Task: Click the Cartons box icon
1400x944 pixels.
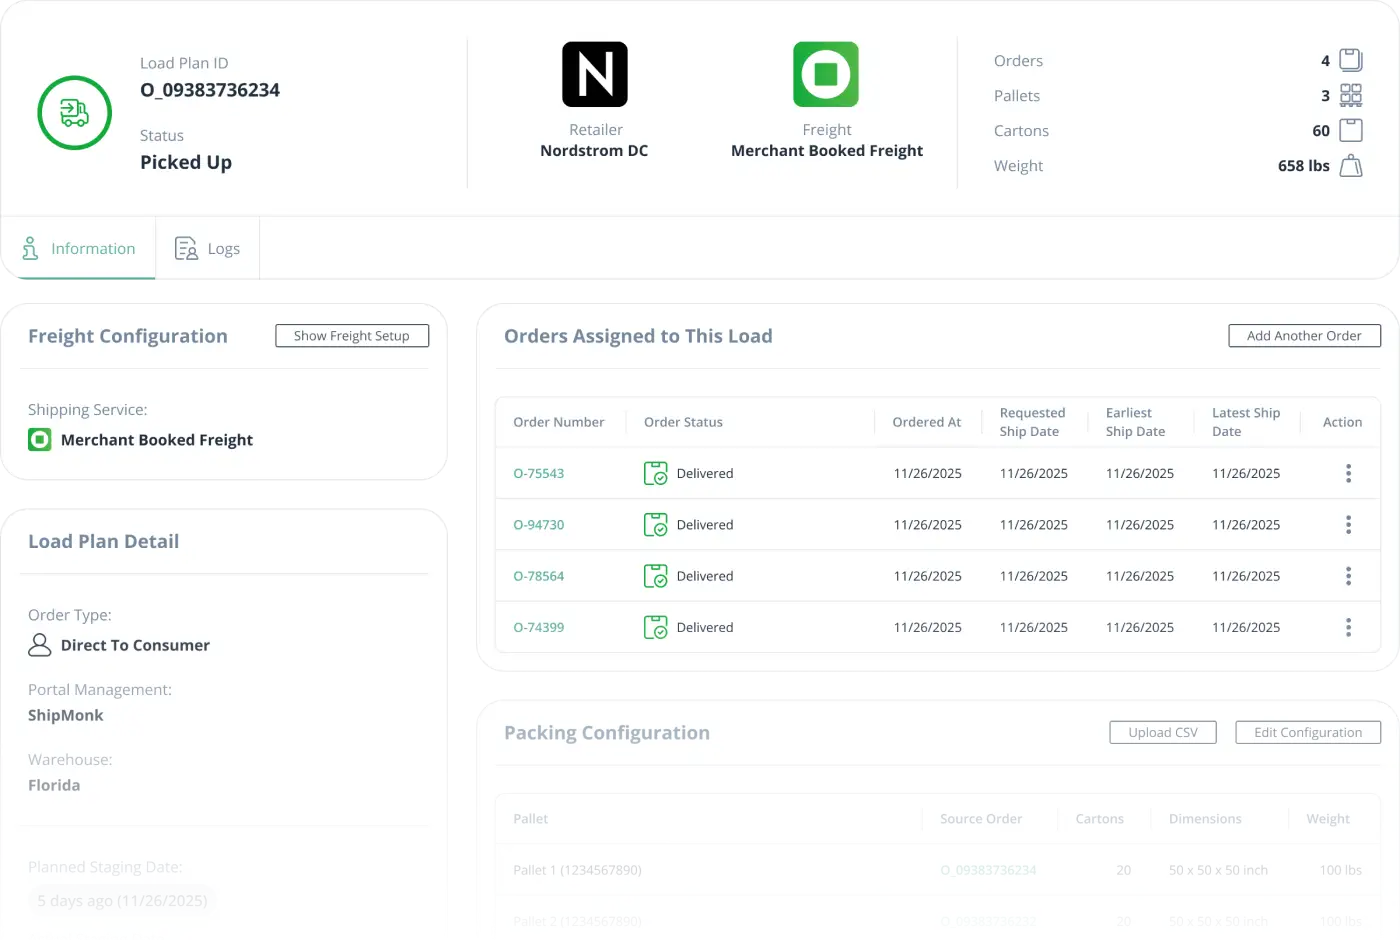Action: click(1351, 130)
